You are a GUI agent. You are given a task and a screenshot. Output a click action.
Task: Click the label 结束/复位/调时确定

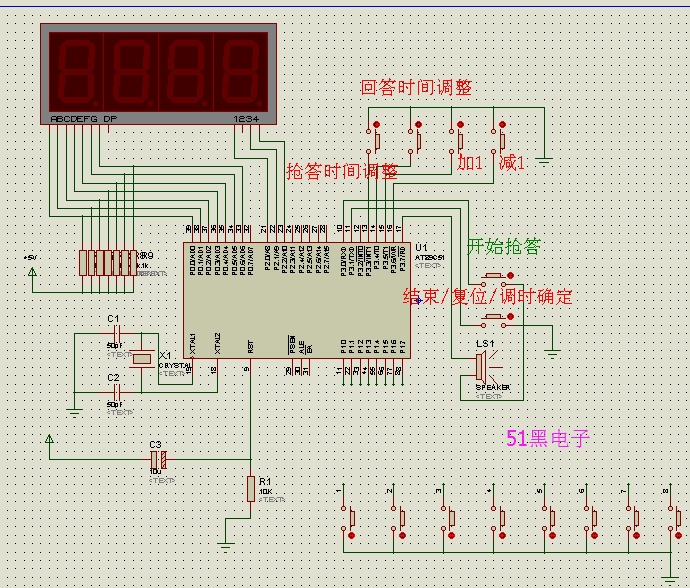(x=488, y=297)
